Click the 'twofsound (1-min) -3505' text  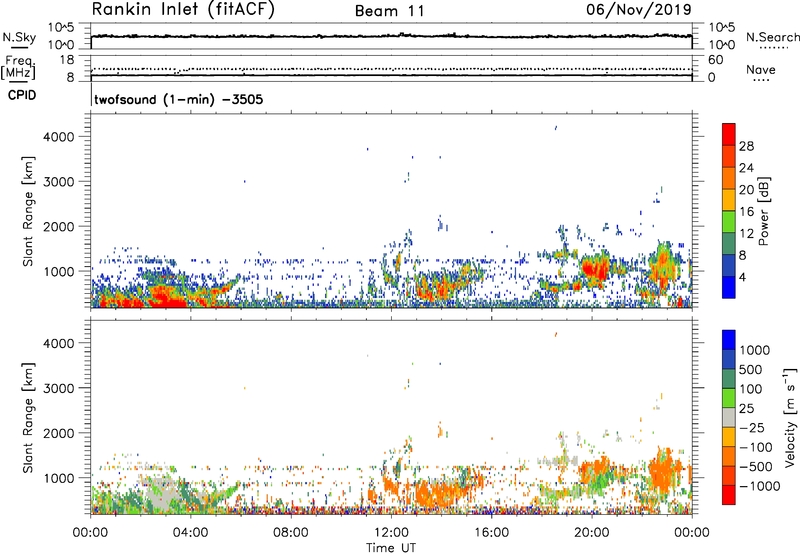pyautogui.click(x=179, y=99)
